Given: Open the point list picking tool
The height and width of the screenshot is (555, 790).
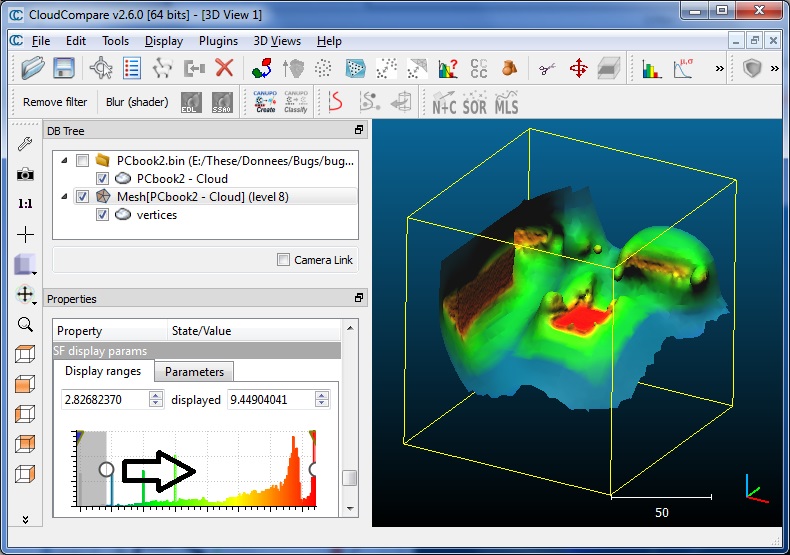Looking at the screenshot, I should [x=132, y=67].
